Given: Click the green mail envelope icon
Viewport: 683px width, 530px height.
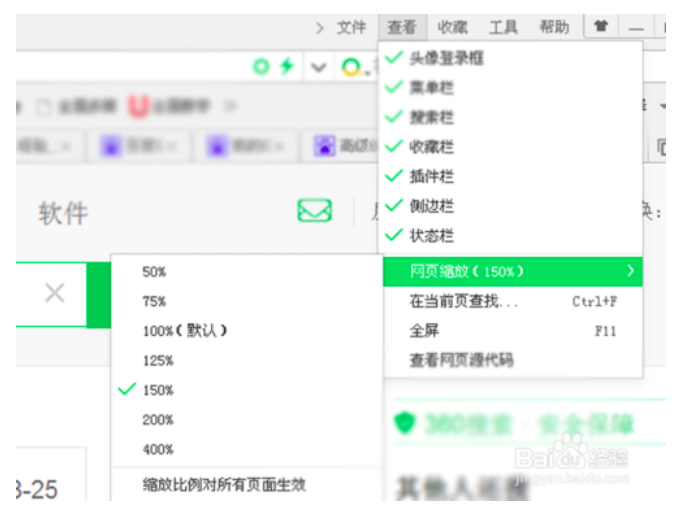Looking at the screenshot, I should click(x=314, y=211).
